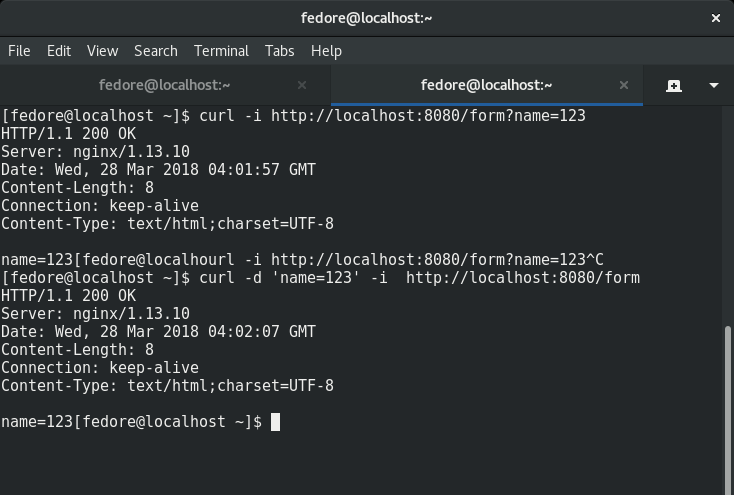Open the View menu
The image size is (734, 495).
pyautogui.click(x=103, y=51)
